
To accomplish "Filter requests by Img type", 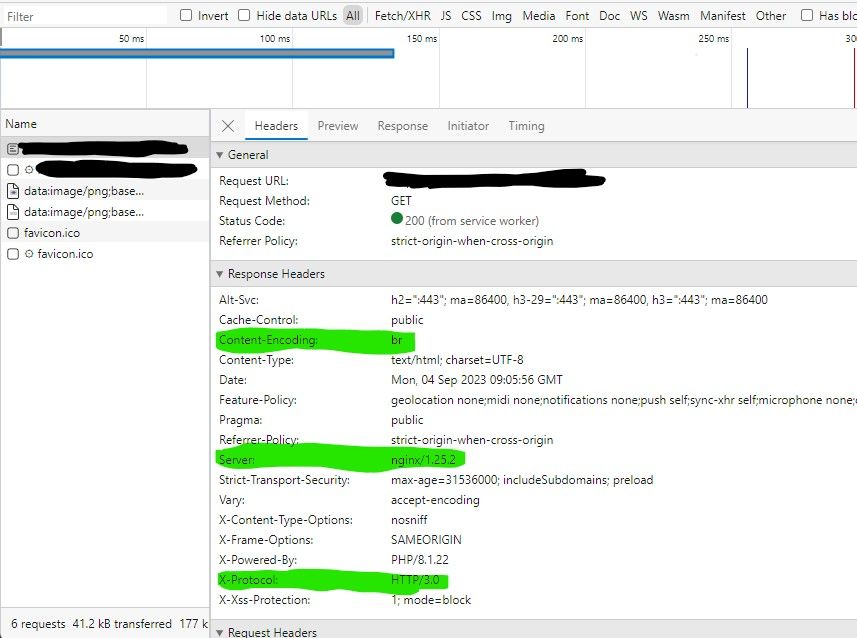I will coord(501,15).
